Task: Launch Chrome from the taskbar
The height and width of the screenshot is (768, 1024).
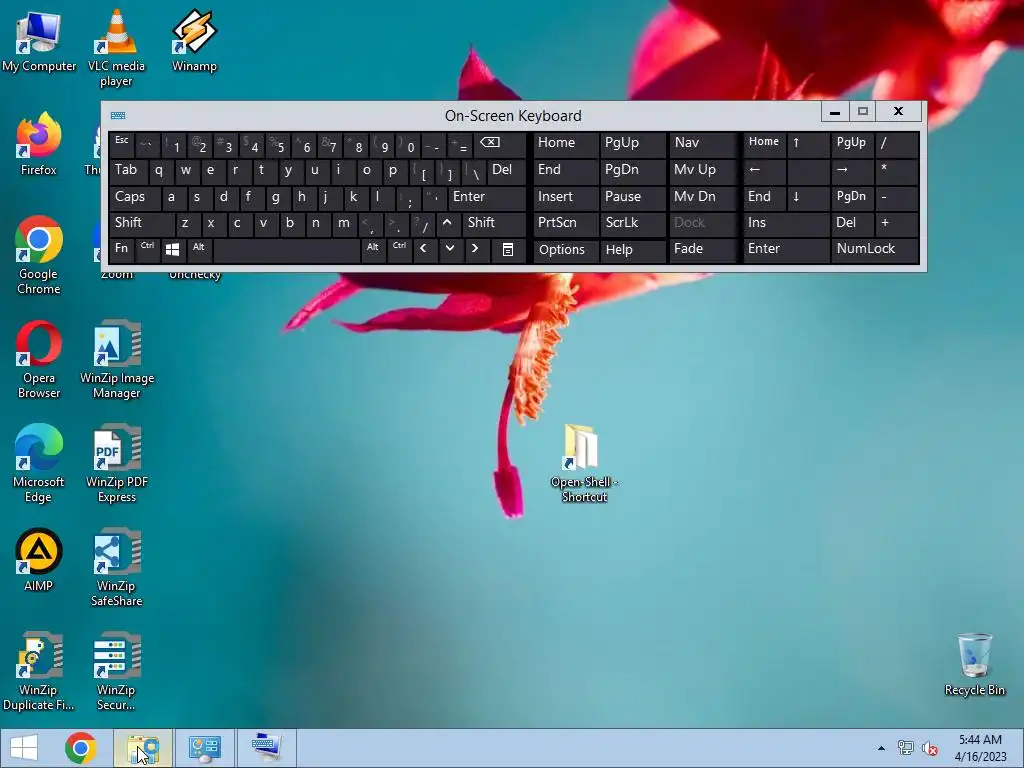Action: (81, 748)
